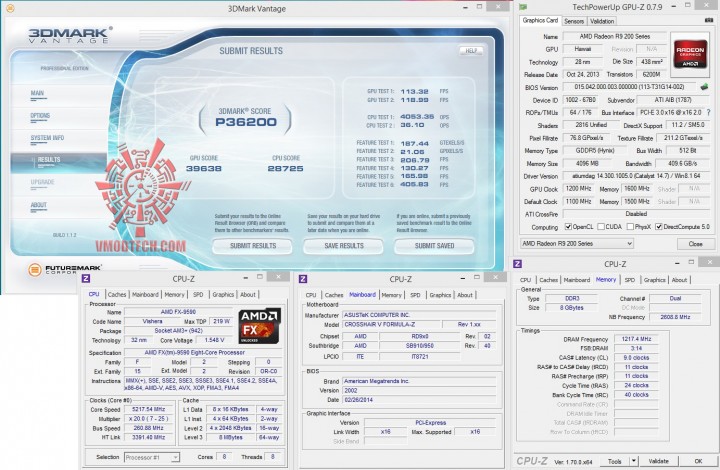Open the Tools dropdown arrow in CPU-Z
This screenshot has height=470, width=720.
tap(634, 461)
